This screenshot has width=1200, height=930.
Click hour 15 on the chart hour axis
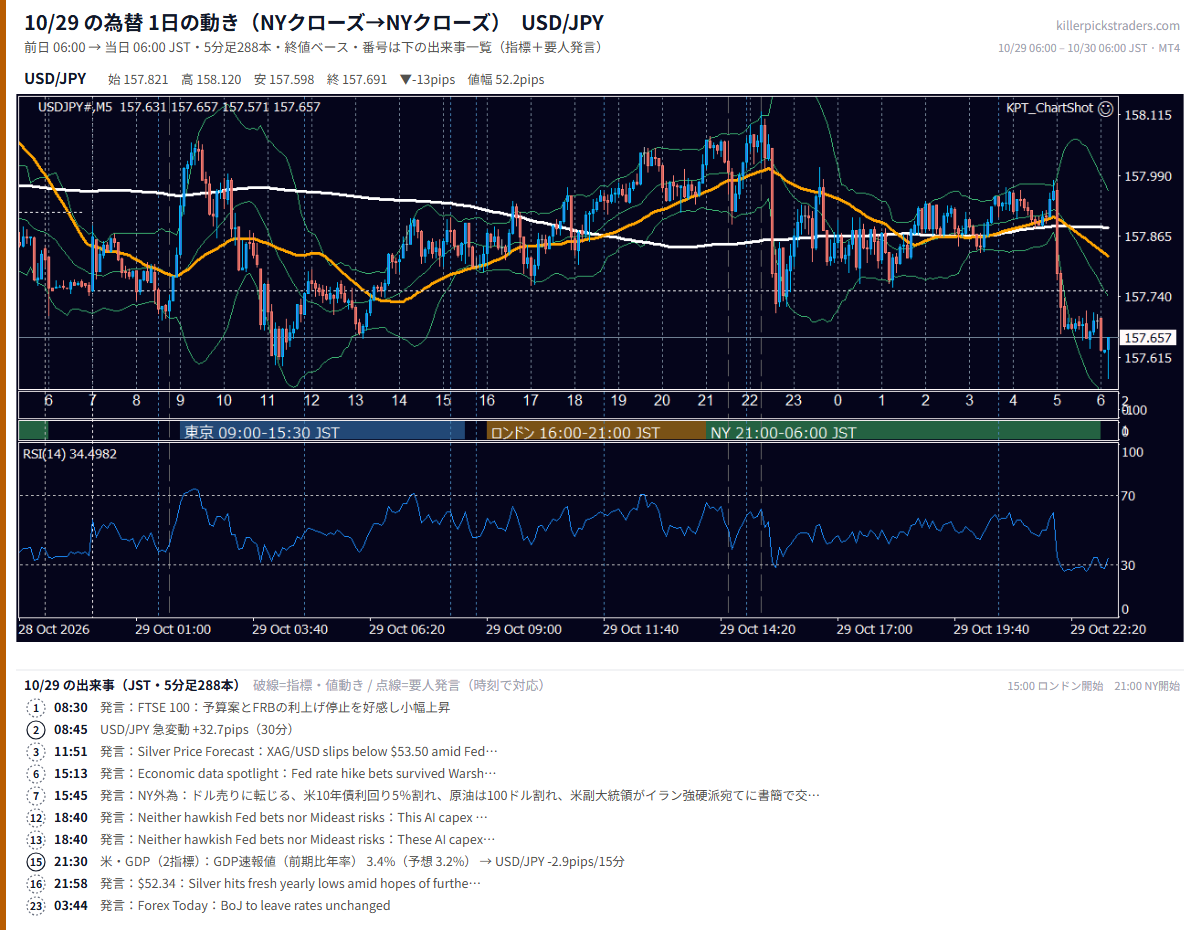pos(443,400)
